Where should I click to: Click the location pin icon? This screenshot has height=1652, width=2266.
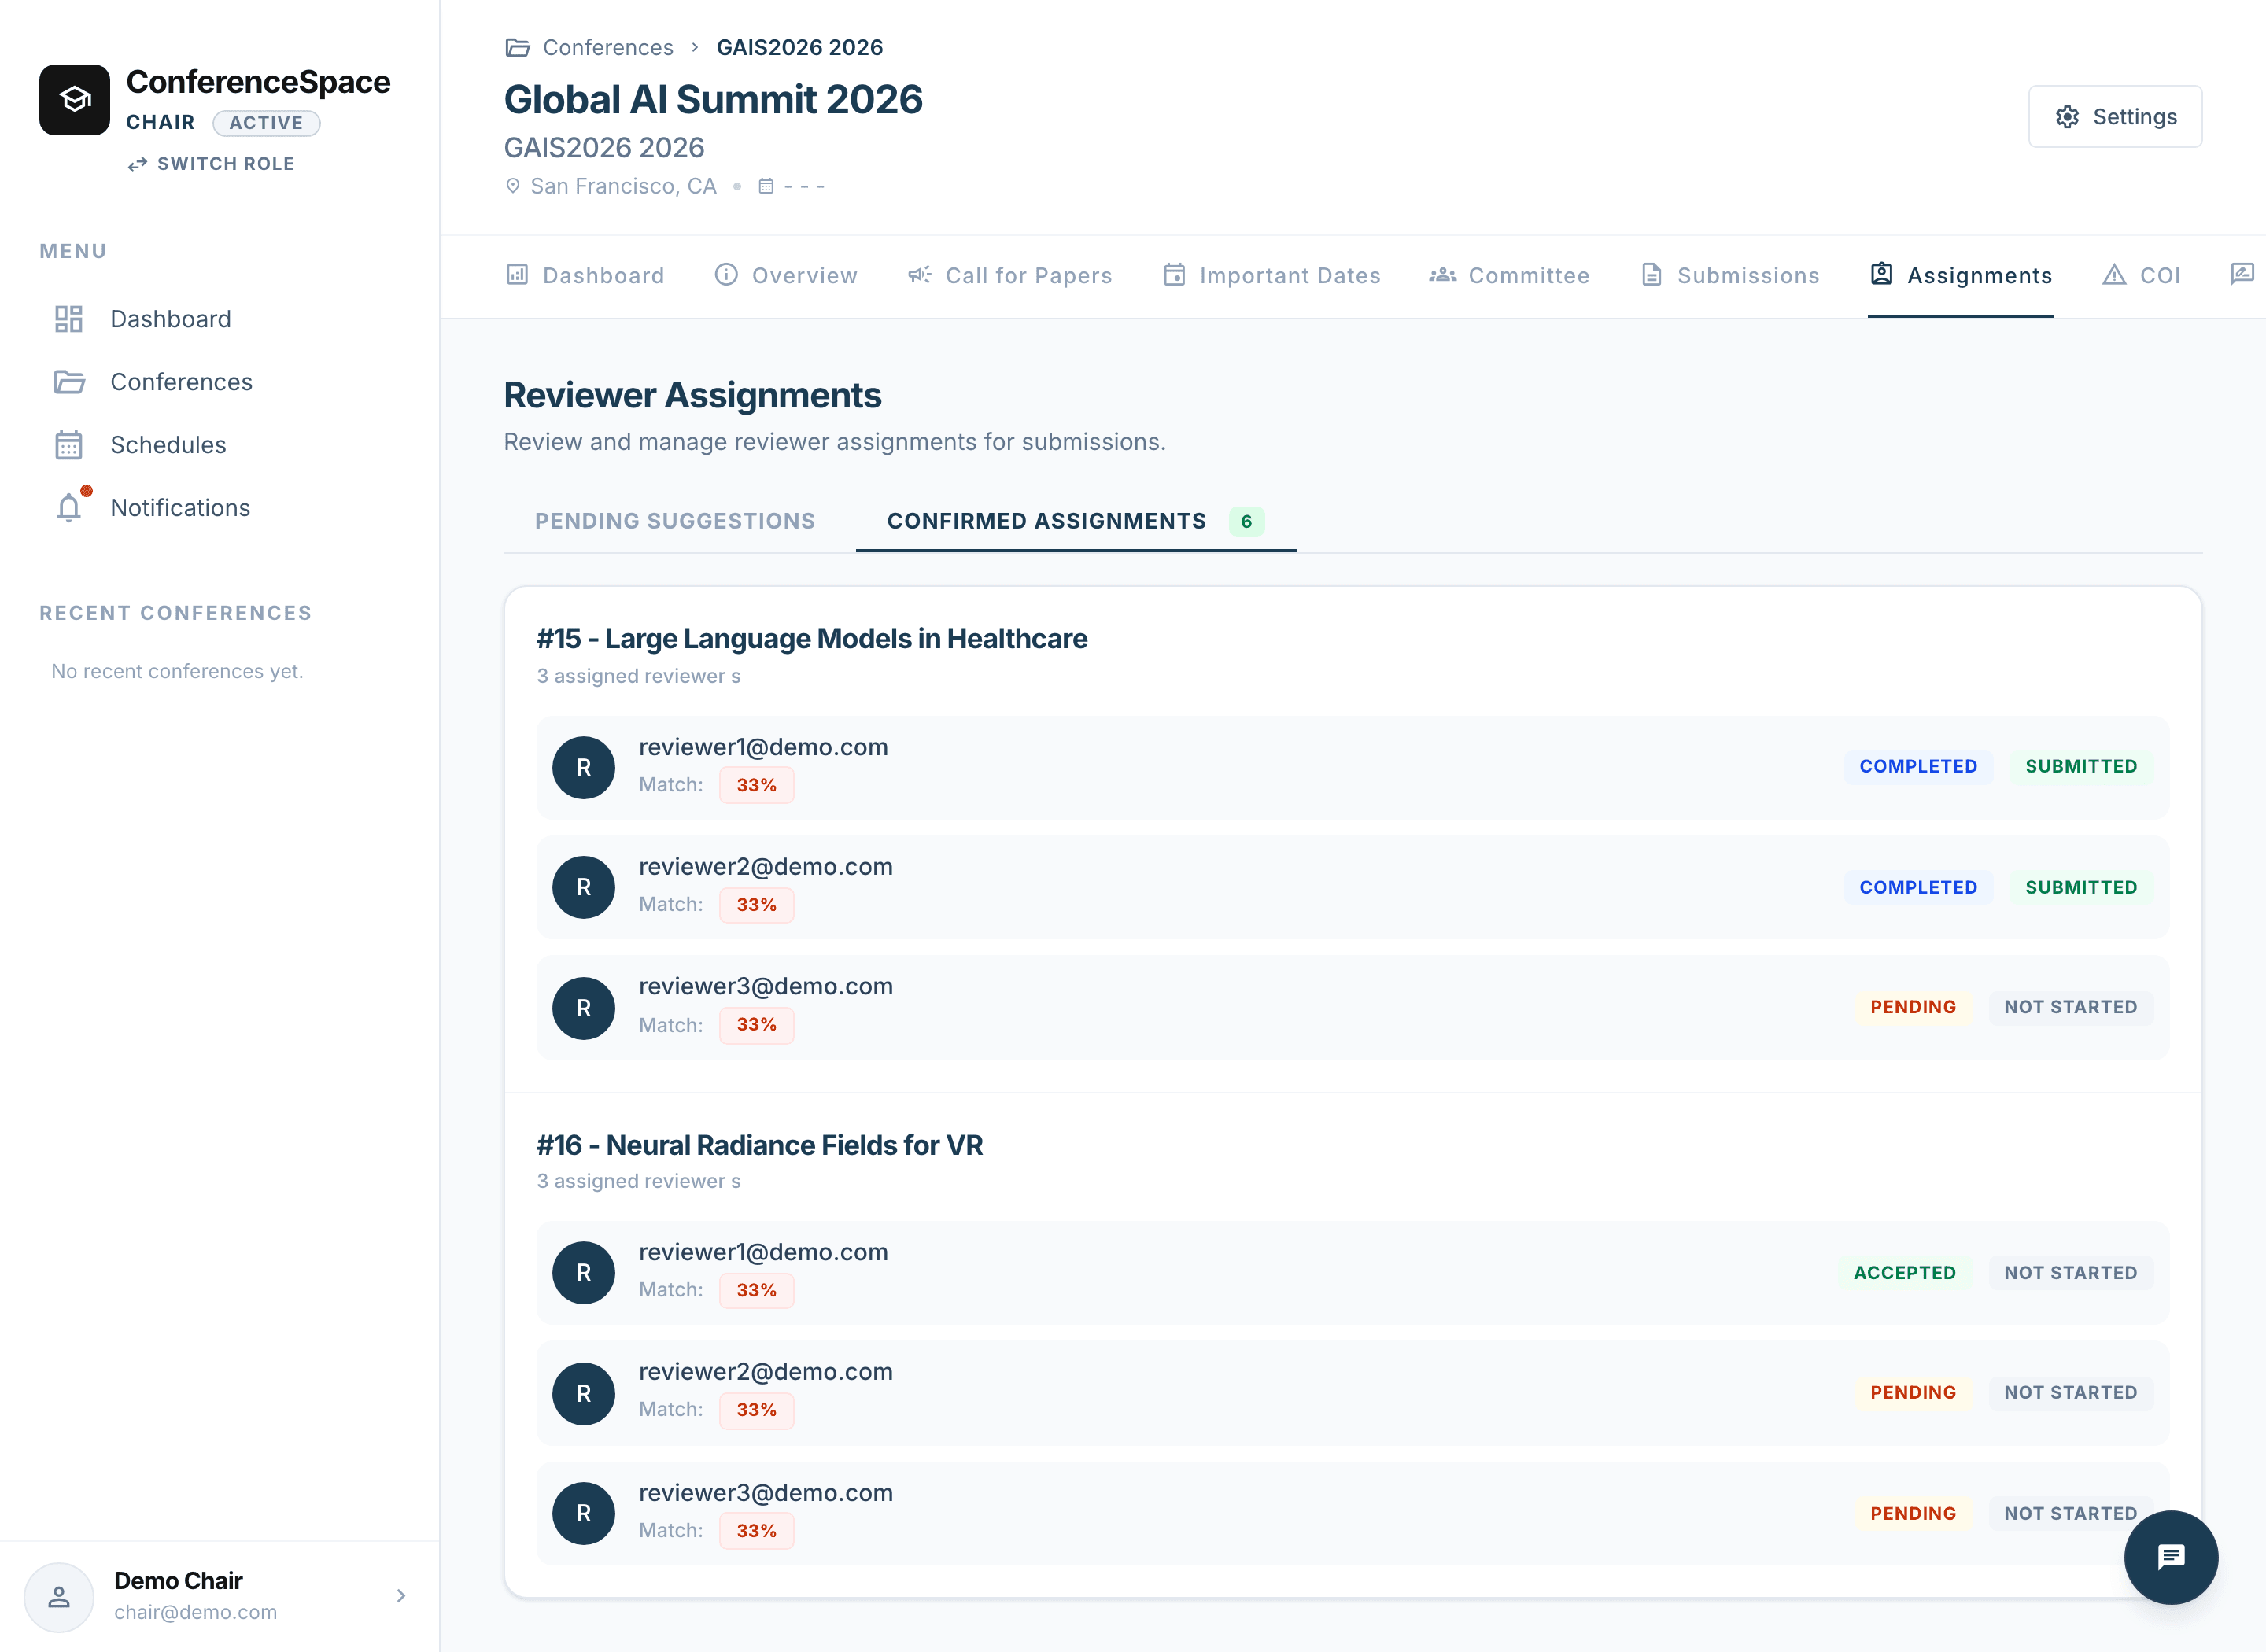[513, 186]
